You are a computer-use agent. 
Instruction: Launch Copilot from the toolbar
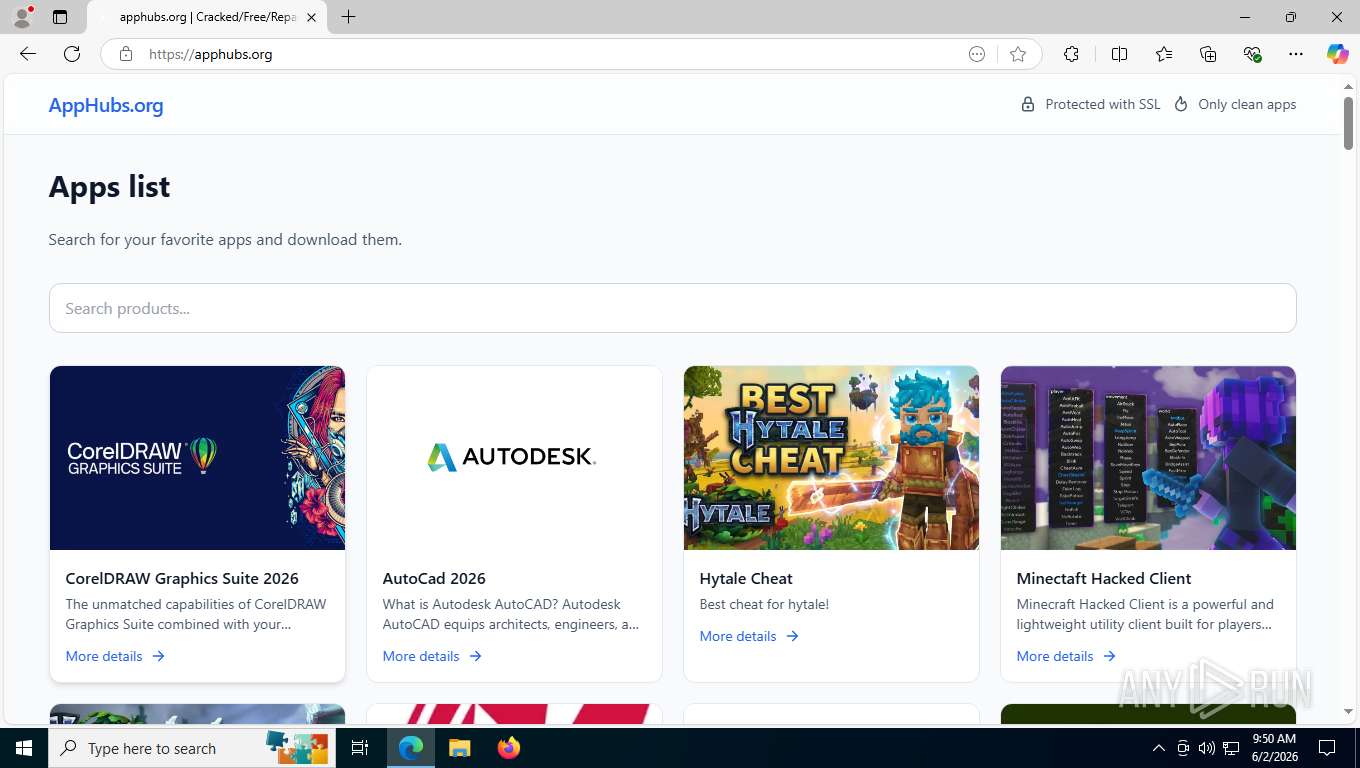click(1337, 54)
